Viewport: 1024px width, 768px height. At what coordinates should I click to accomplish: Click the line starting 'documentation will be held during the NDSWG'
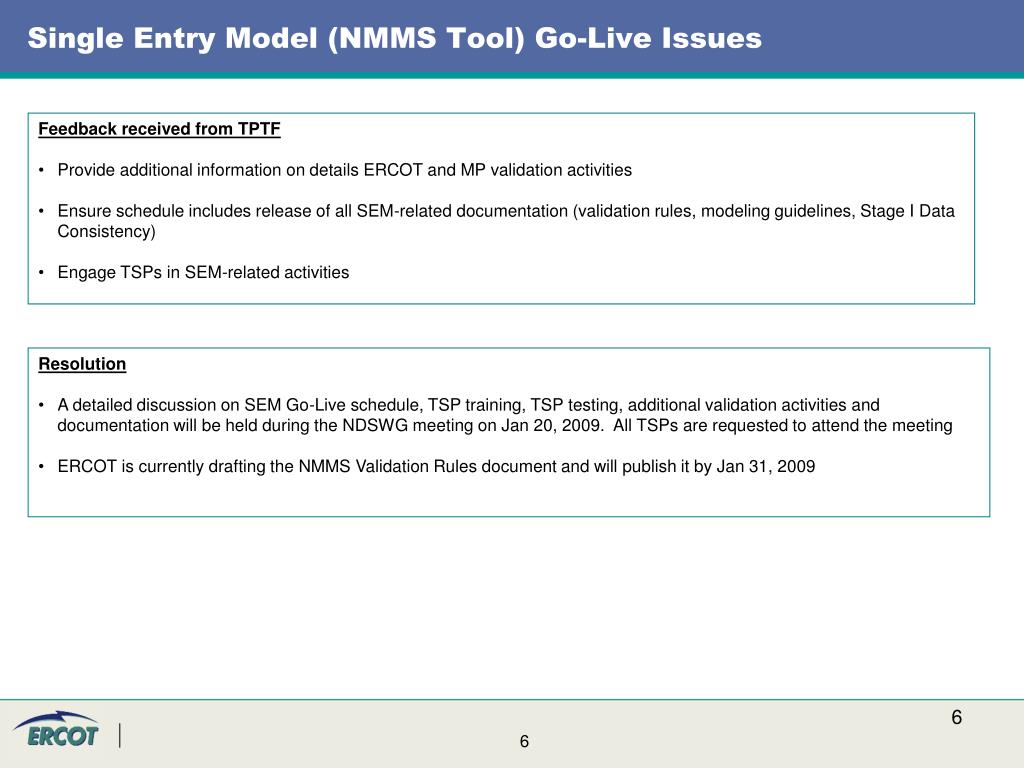point(505,426)
